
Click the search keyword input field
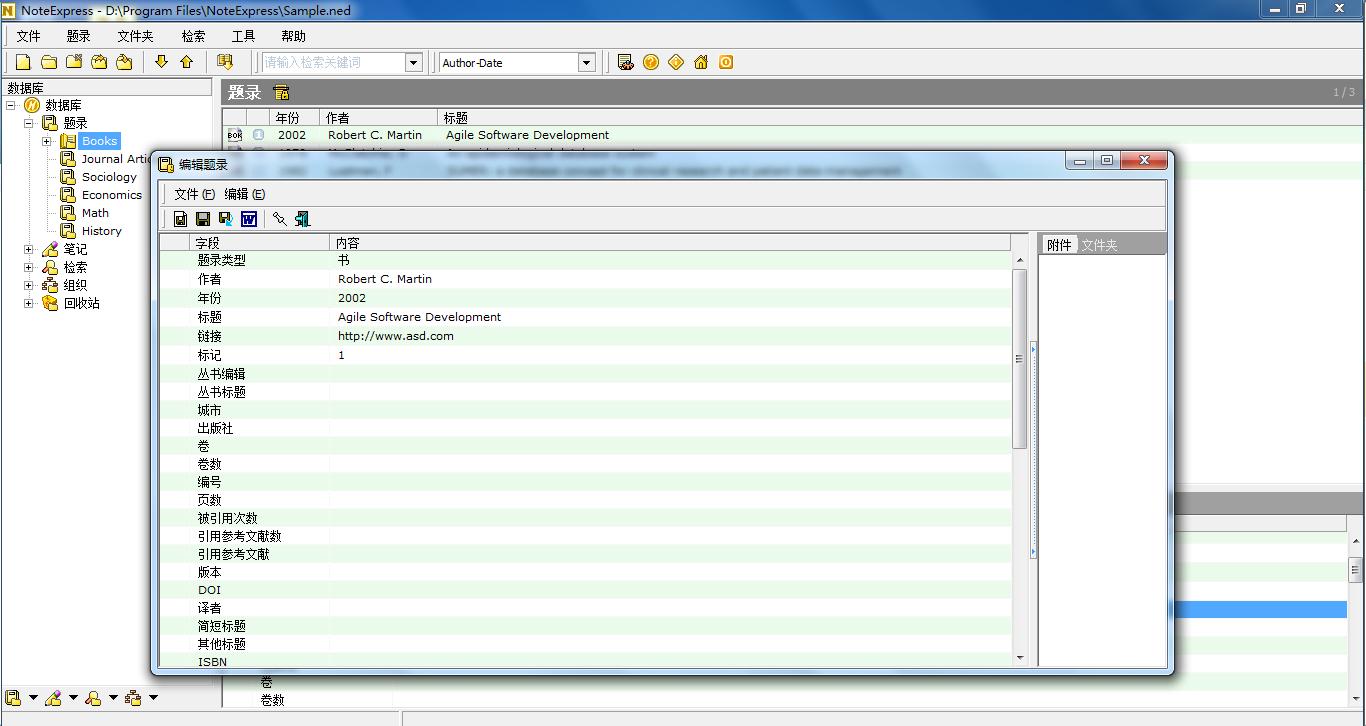(333, 62)
